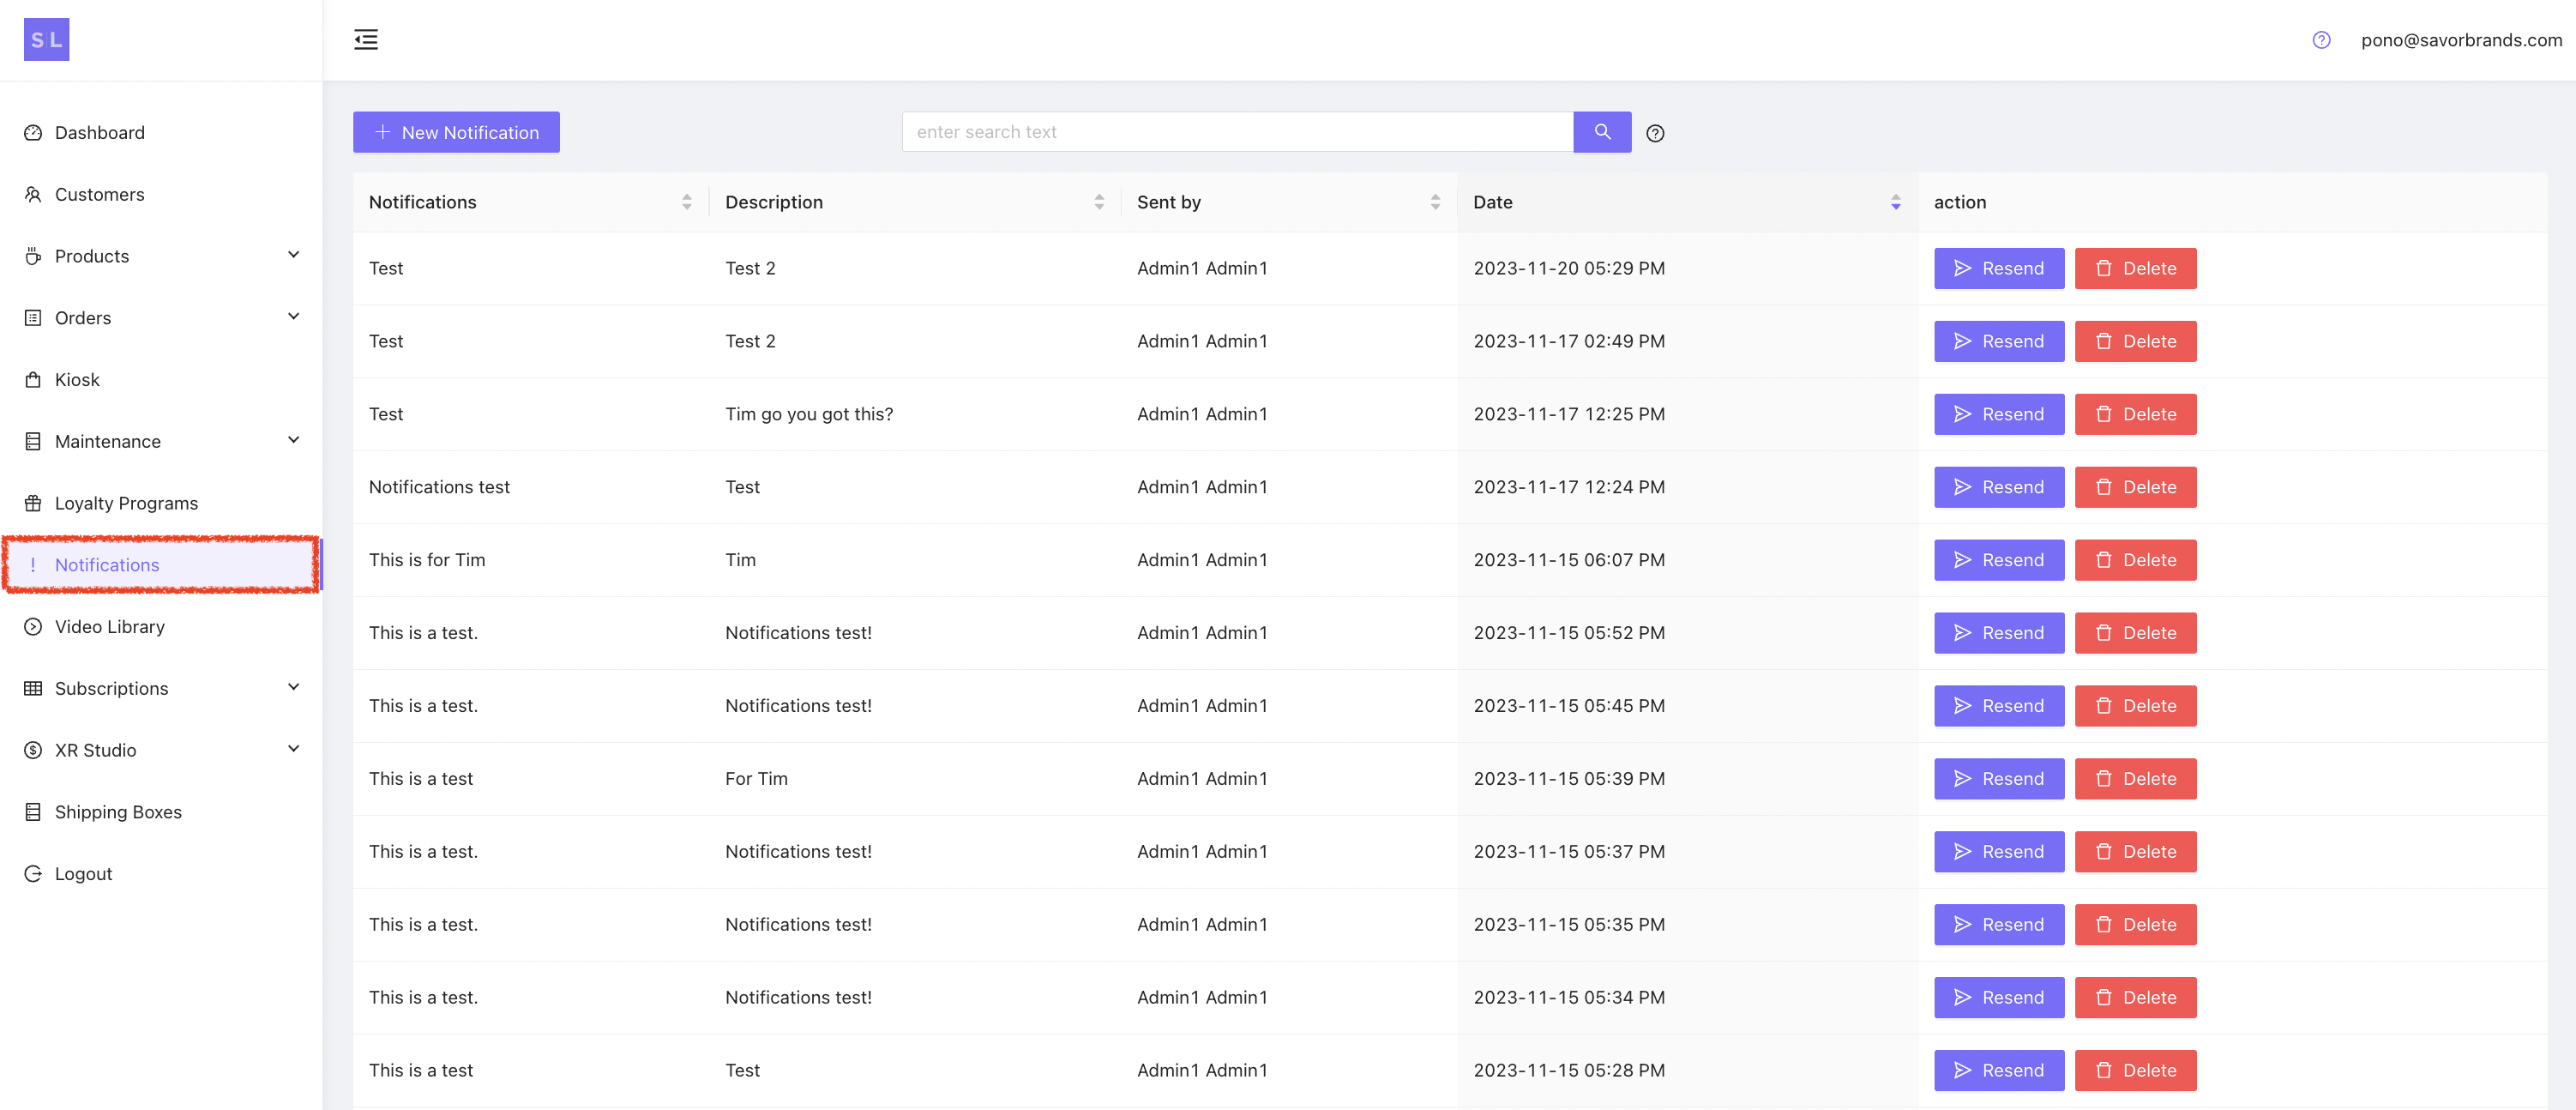Click the help icon next to search
This screenshot has height=1110, width=2576.
(1655, 133)
